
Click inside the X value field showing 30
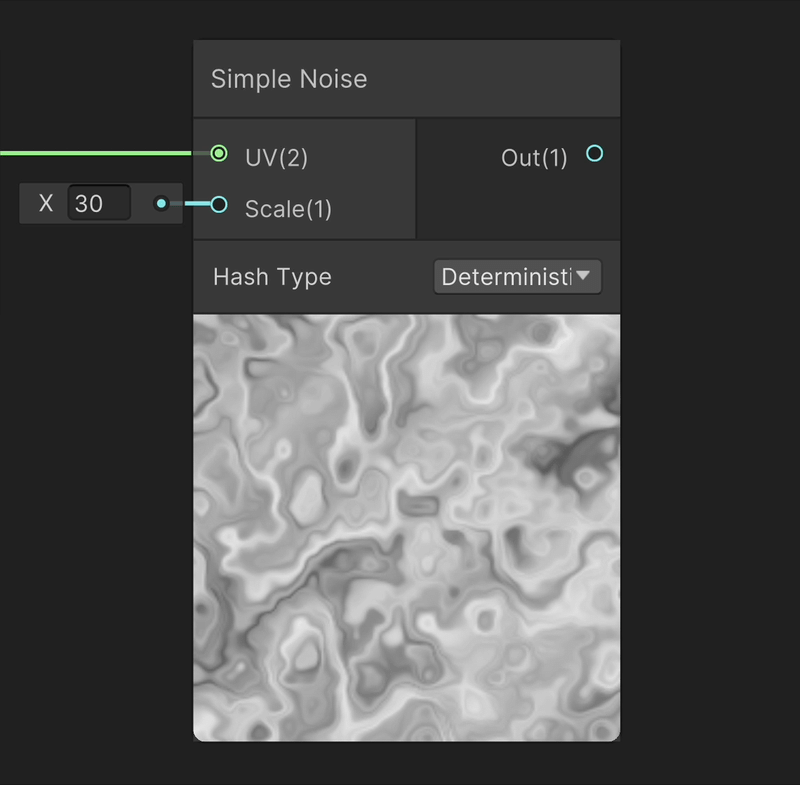pos(97,203)
